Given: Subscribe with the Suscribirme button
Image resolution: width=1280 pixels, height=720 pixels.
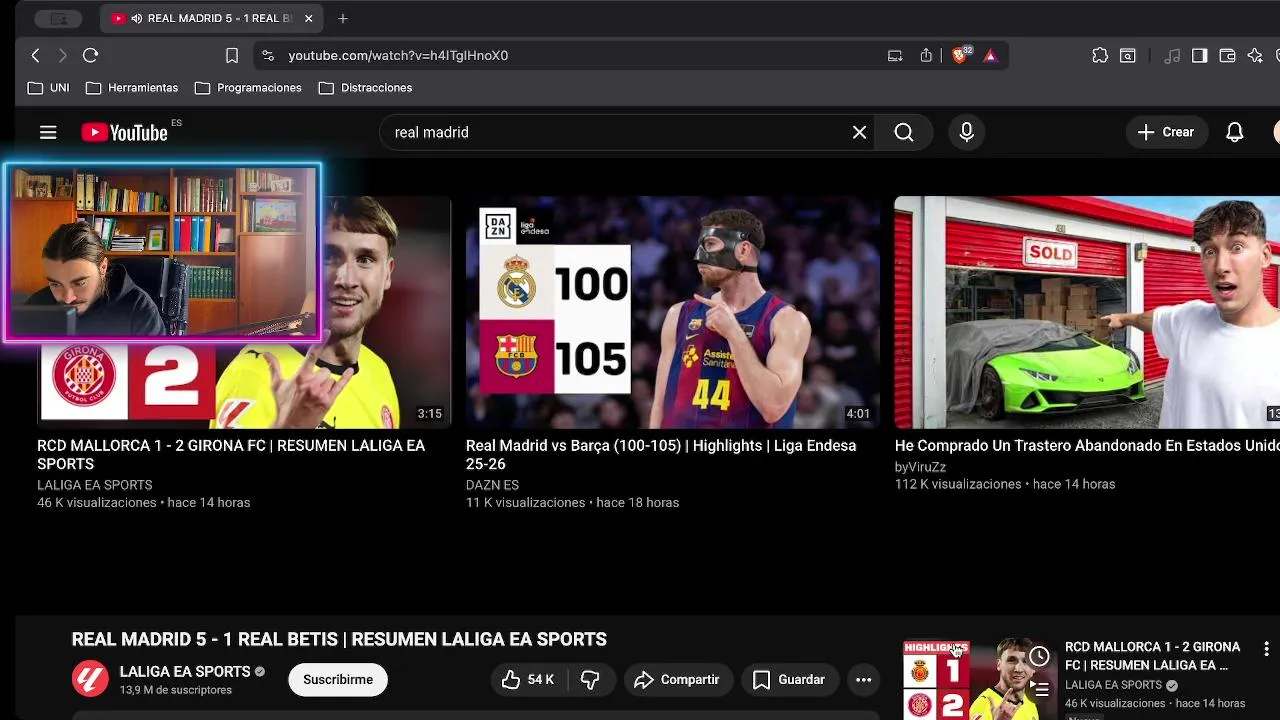Looking at the screenshot, I should [338, 680].
